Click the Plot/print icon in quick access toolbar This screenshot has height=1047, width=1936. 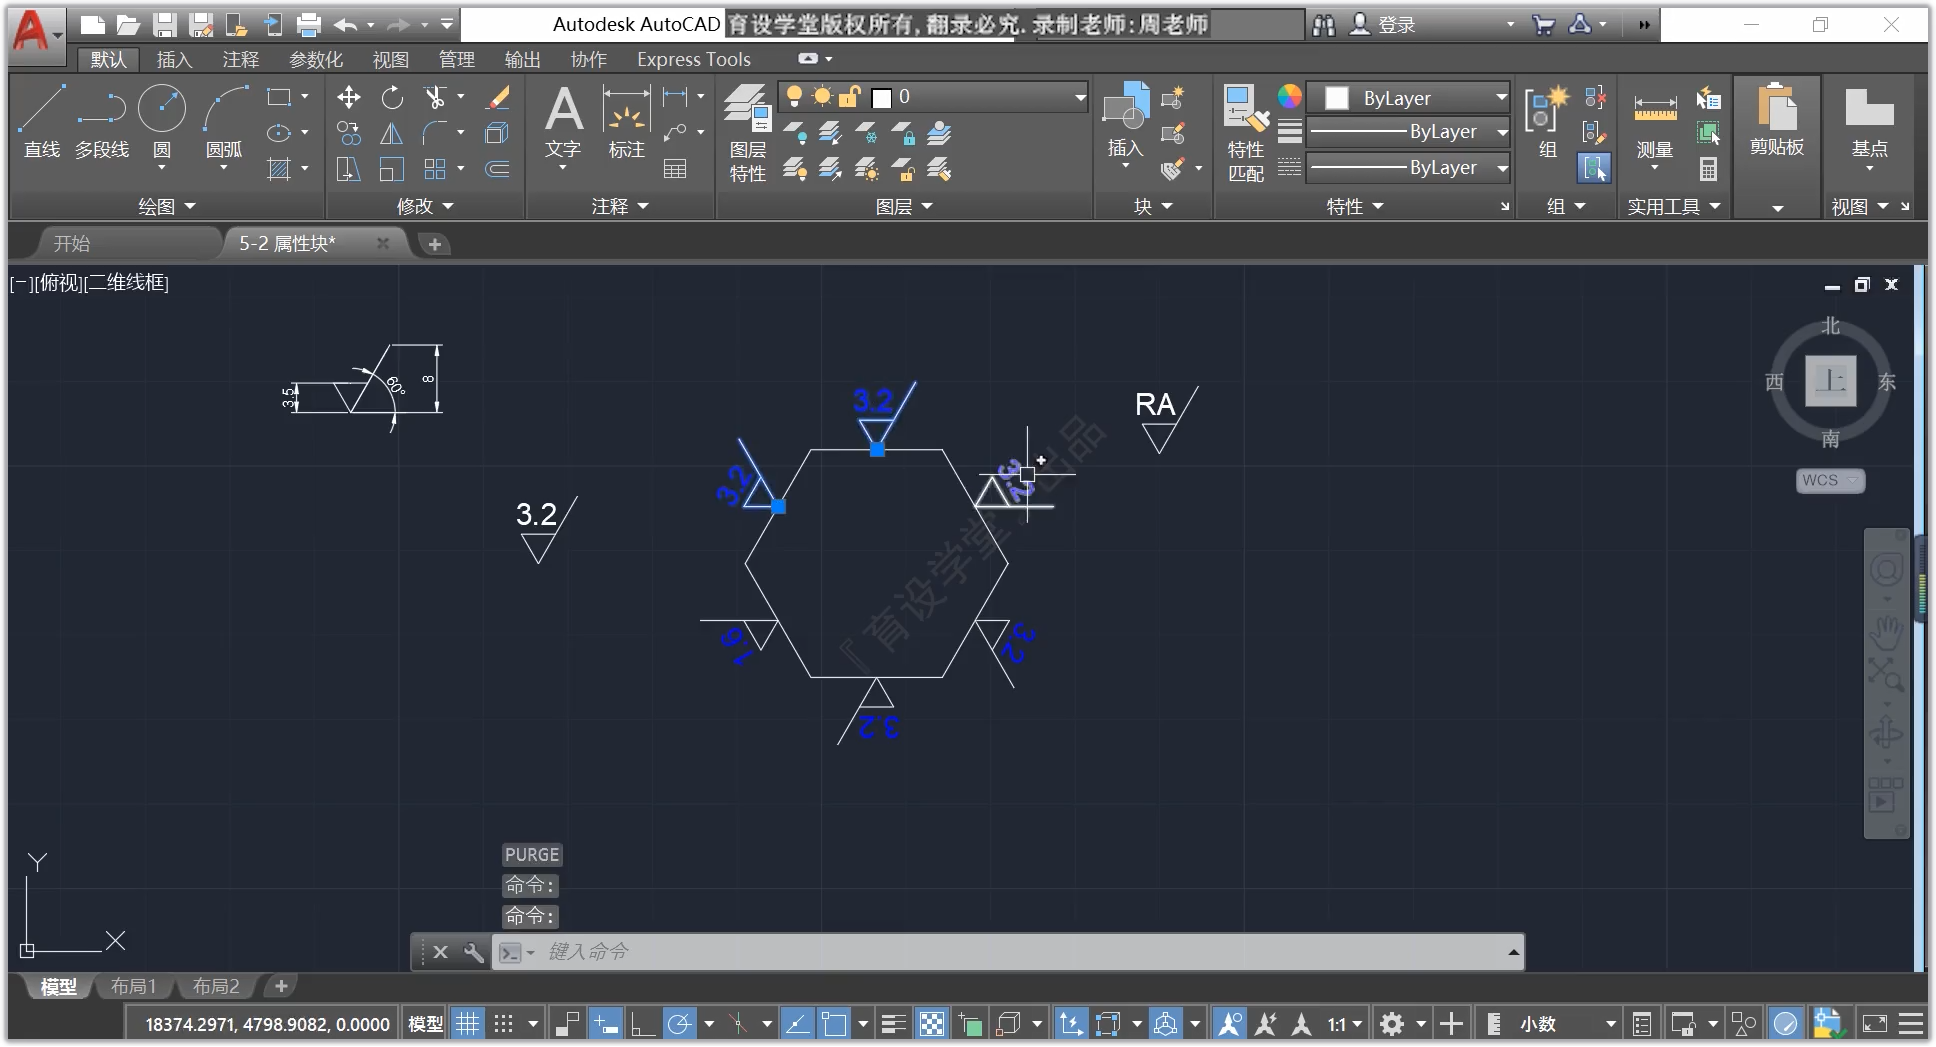tap(309, 25)
